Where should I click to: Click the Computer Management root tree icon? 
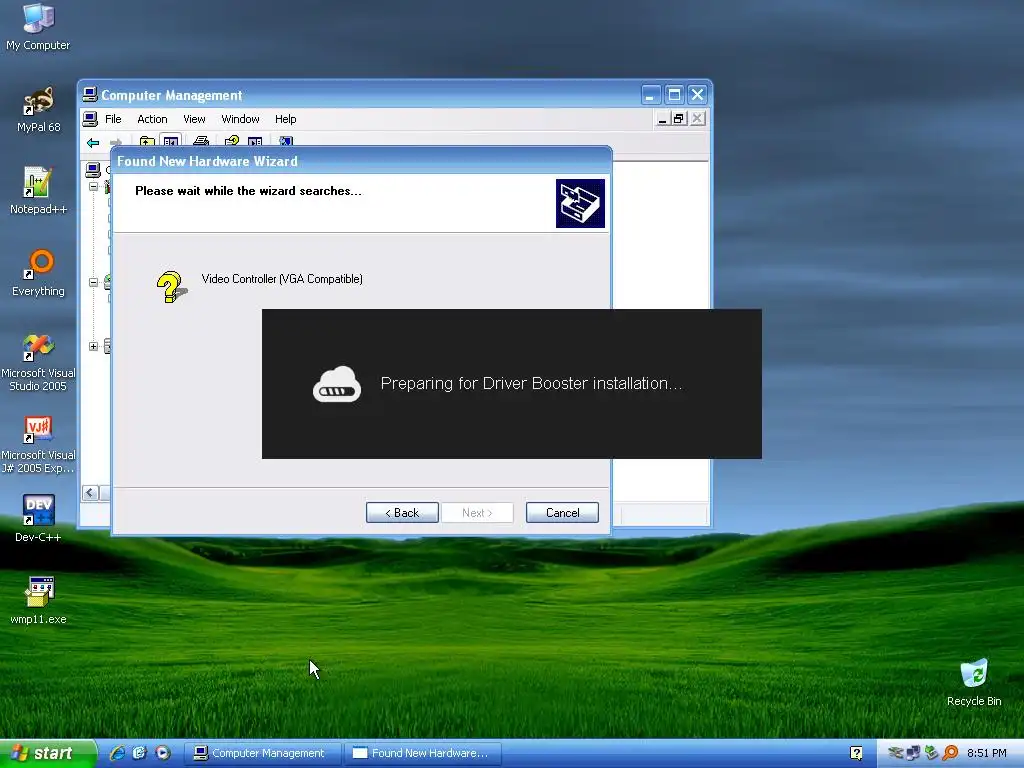(x=93, y=170)
